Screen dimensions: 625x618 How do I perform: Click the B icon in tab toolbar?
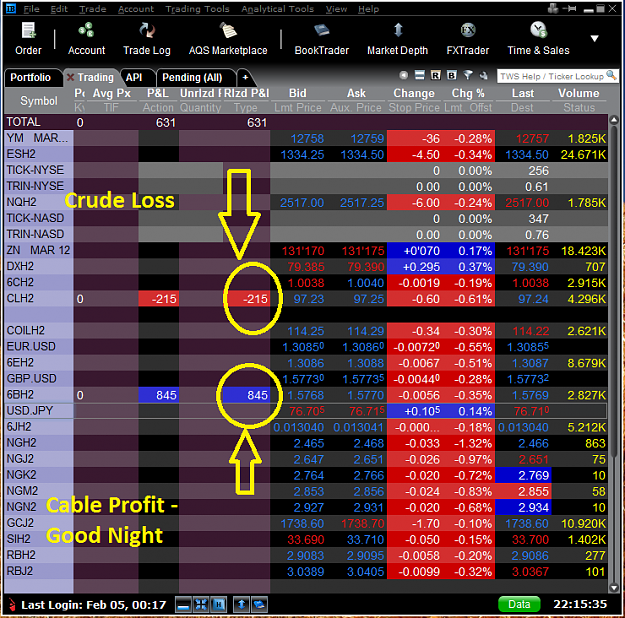pyautogui.click(x=452, y=75)
